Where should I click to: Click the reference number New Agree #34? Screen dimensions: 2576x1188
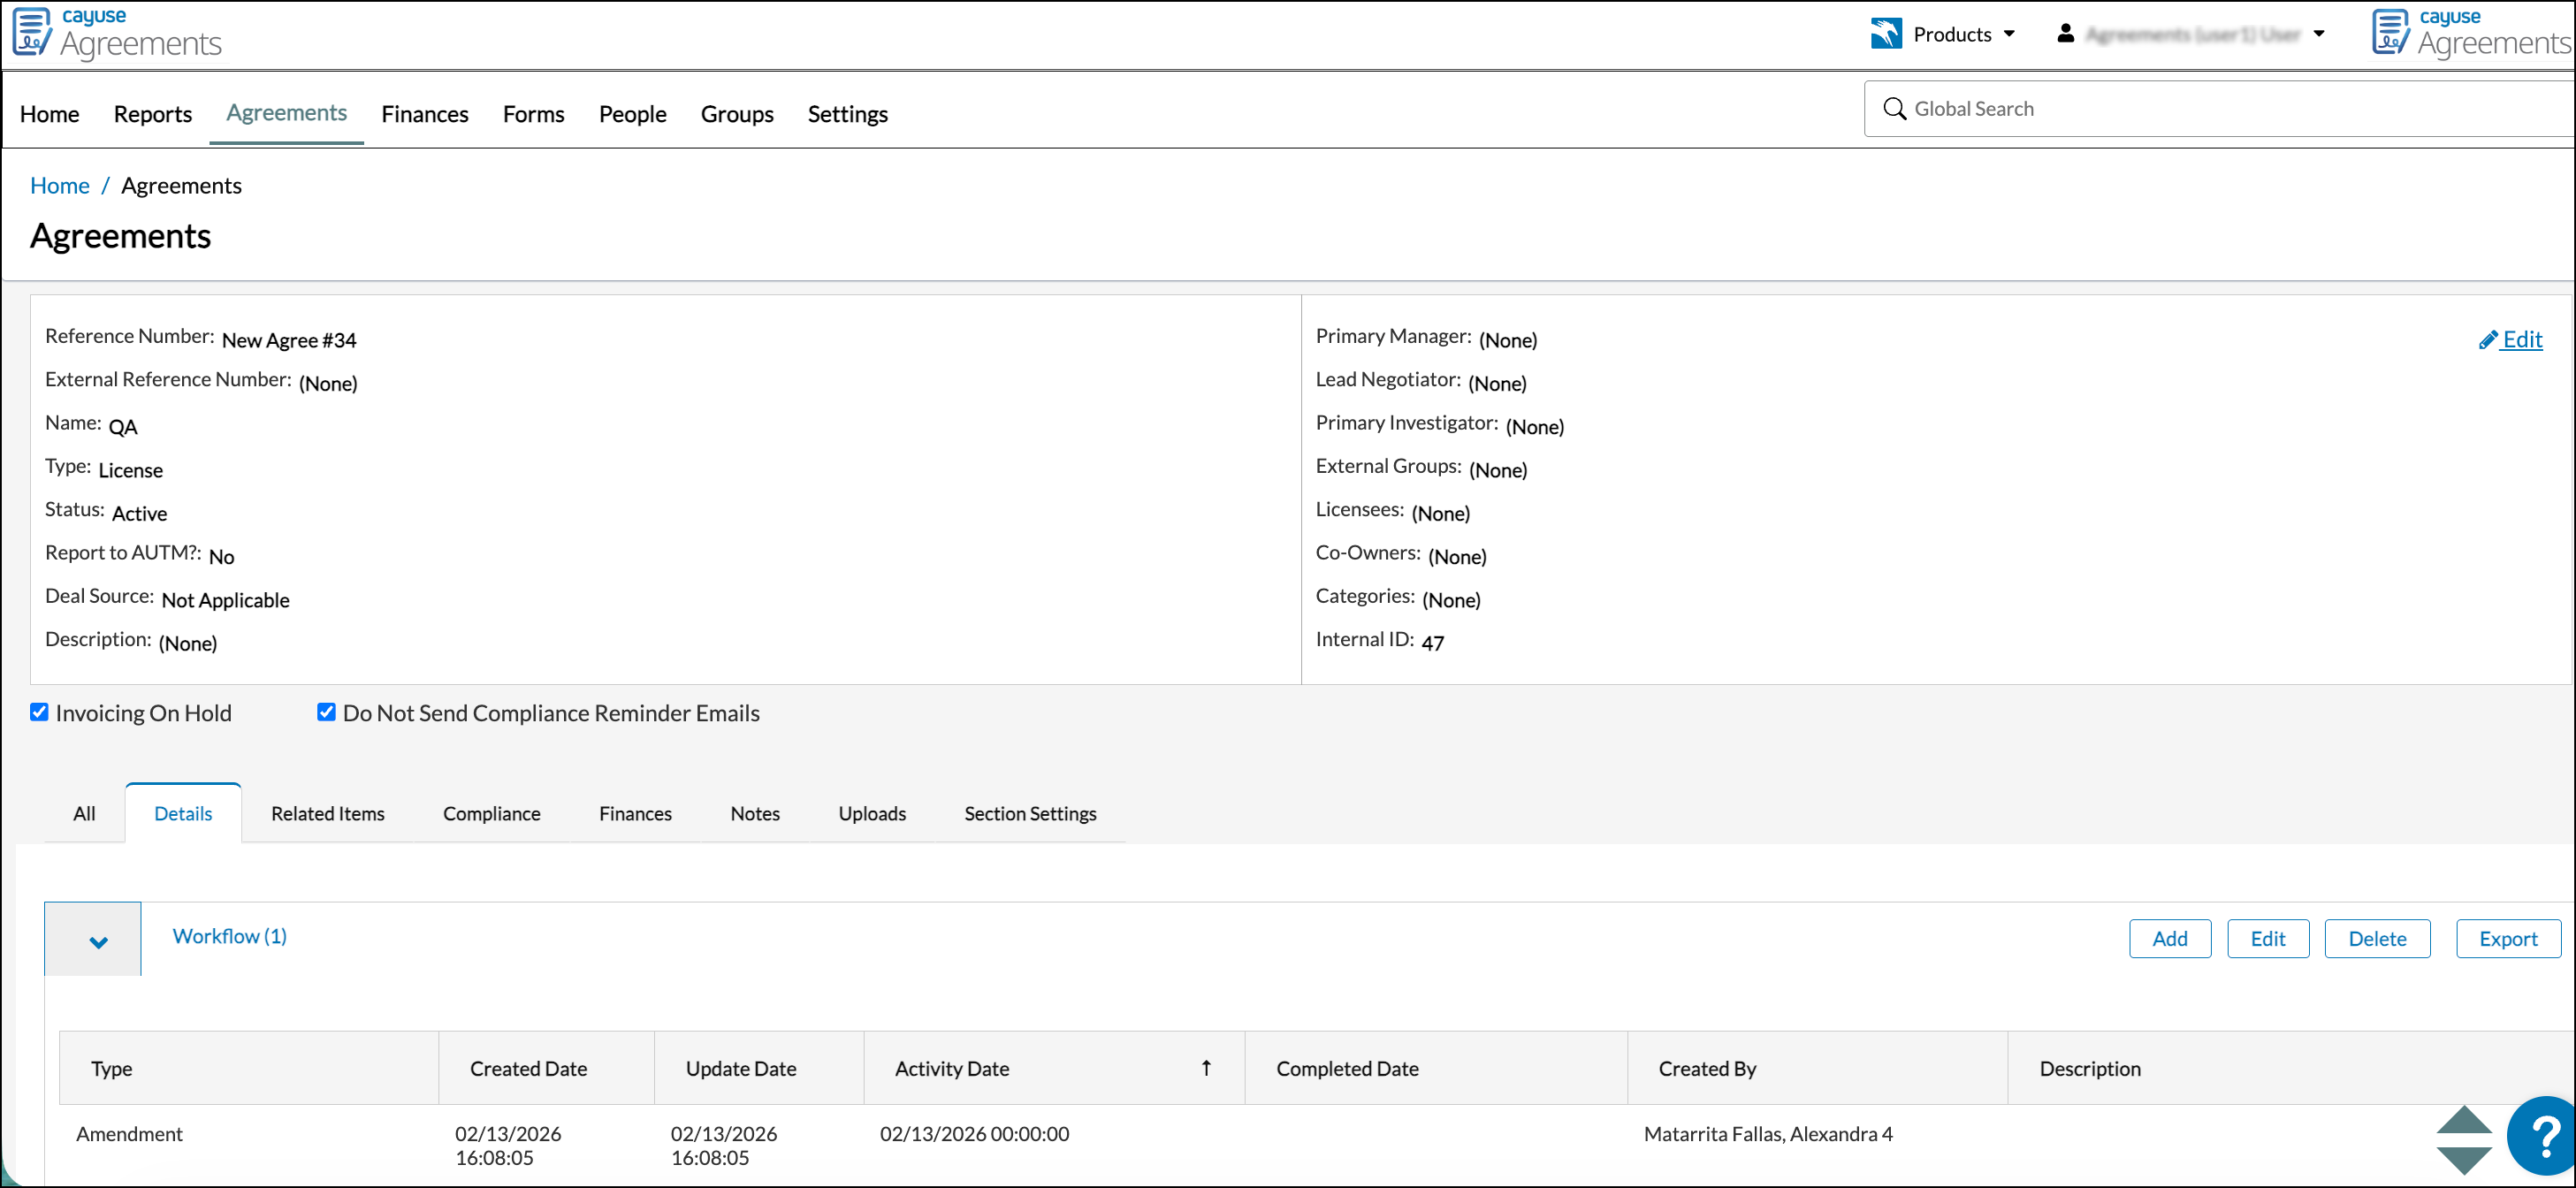tap(289, 340)
